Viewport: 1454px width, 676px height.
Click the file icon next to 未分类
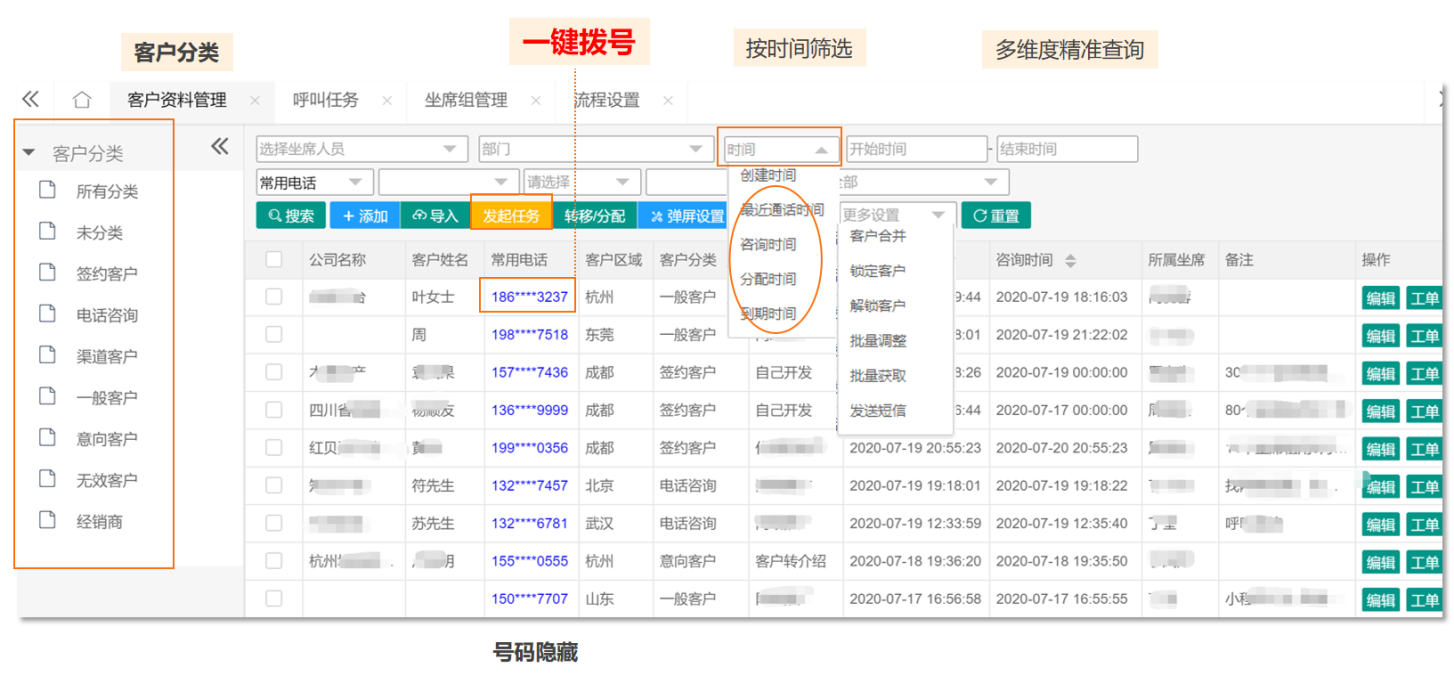[47, 231]
